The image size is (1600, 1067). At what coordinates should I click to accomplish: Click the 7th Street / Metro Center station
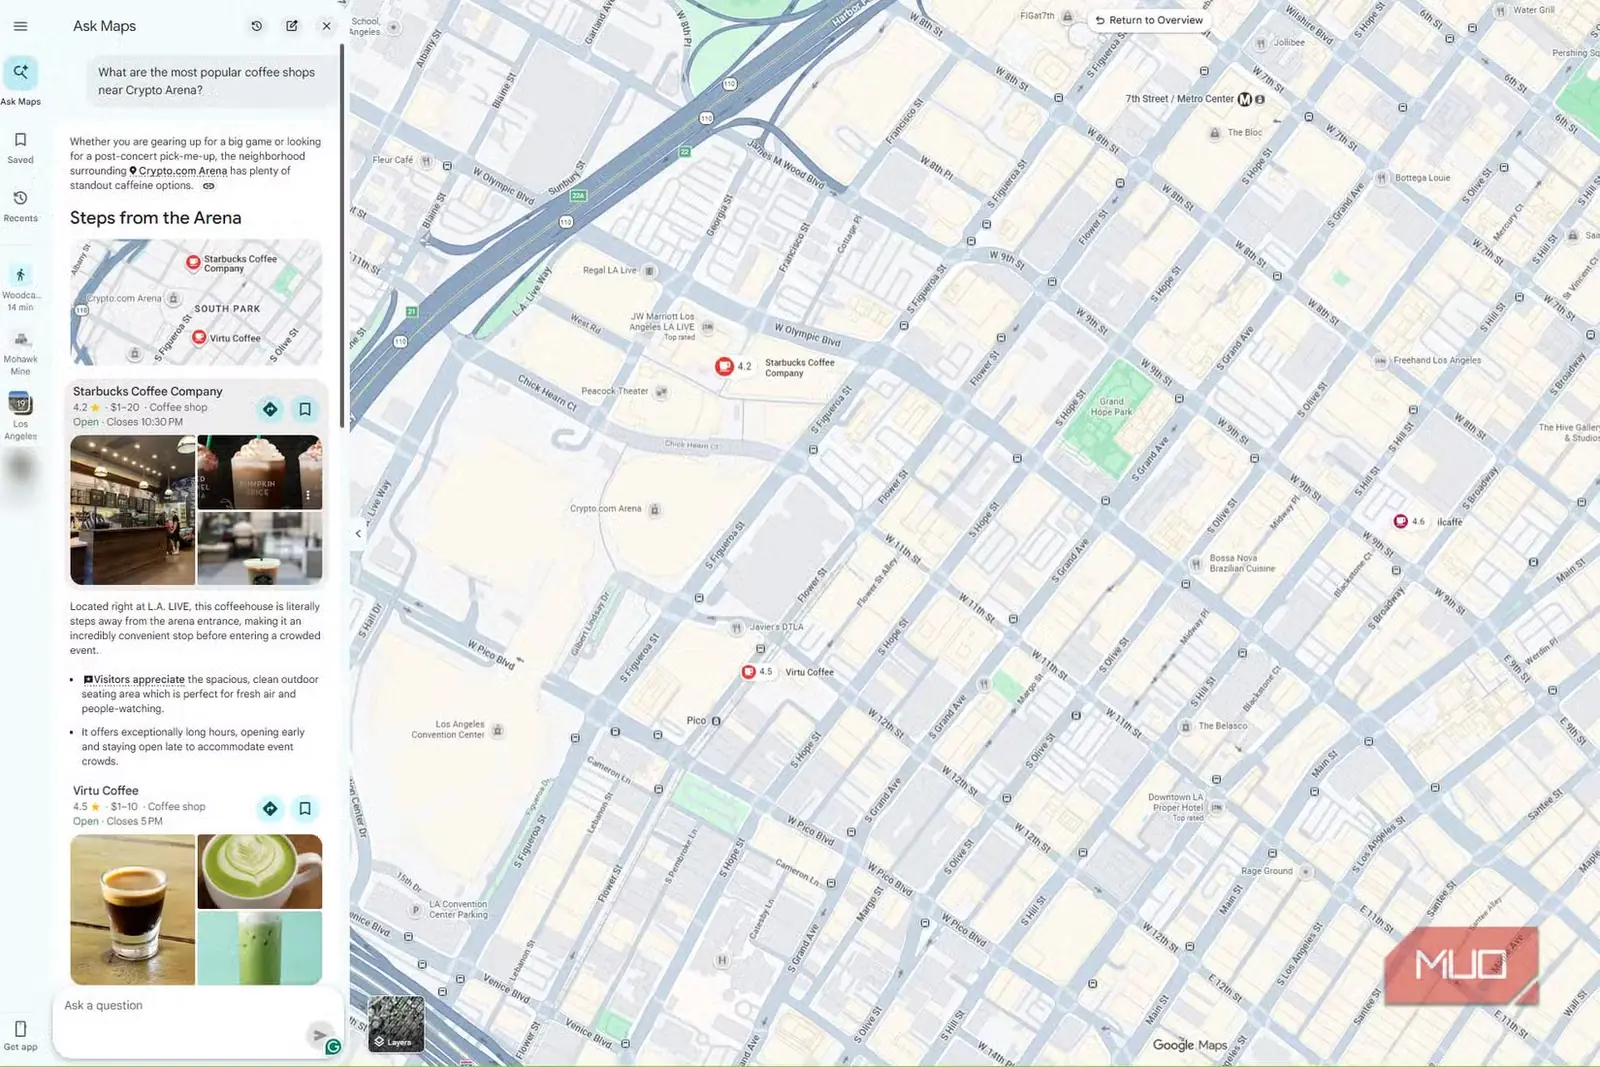(x=1180, y=99)
